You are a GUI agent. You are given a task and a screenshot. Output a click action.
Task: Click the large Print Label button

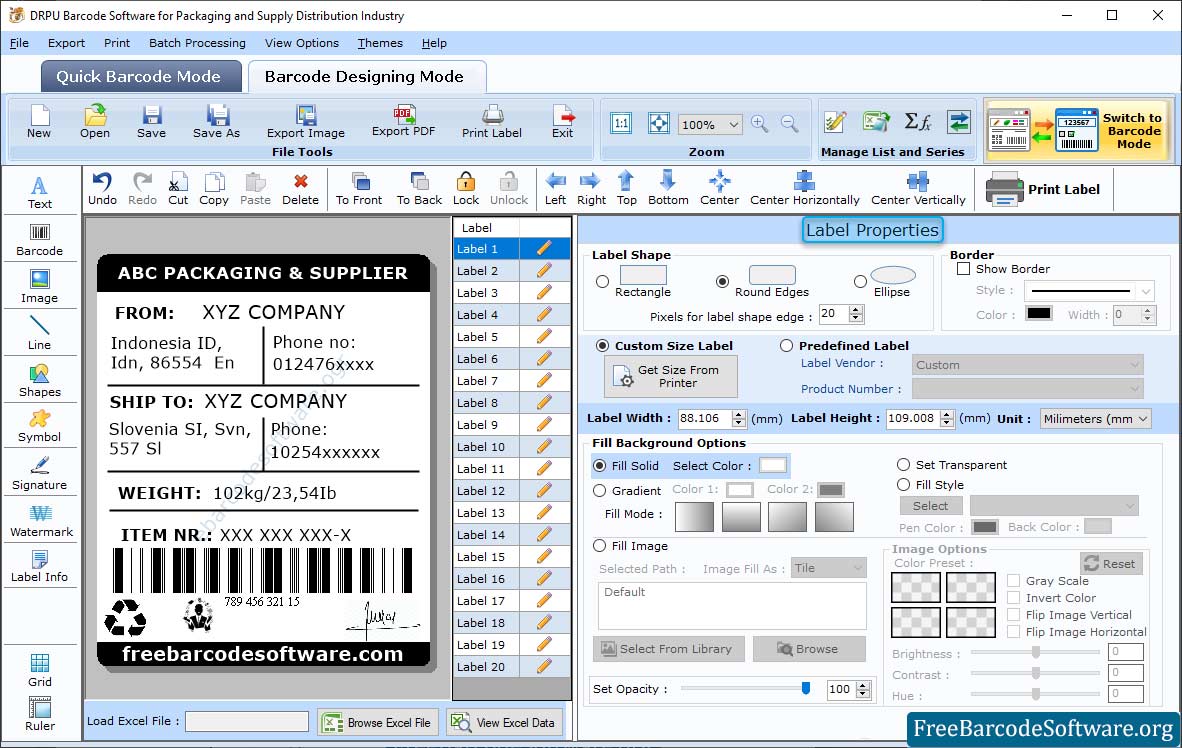tap(1043, 189)
